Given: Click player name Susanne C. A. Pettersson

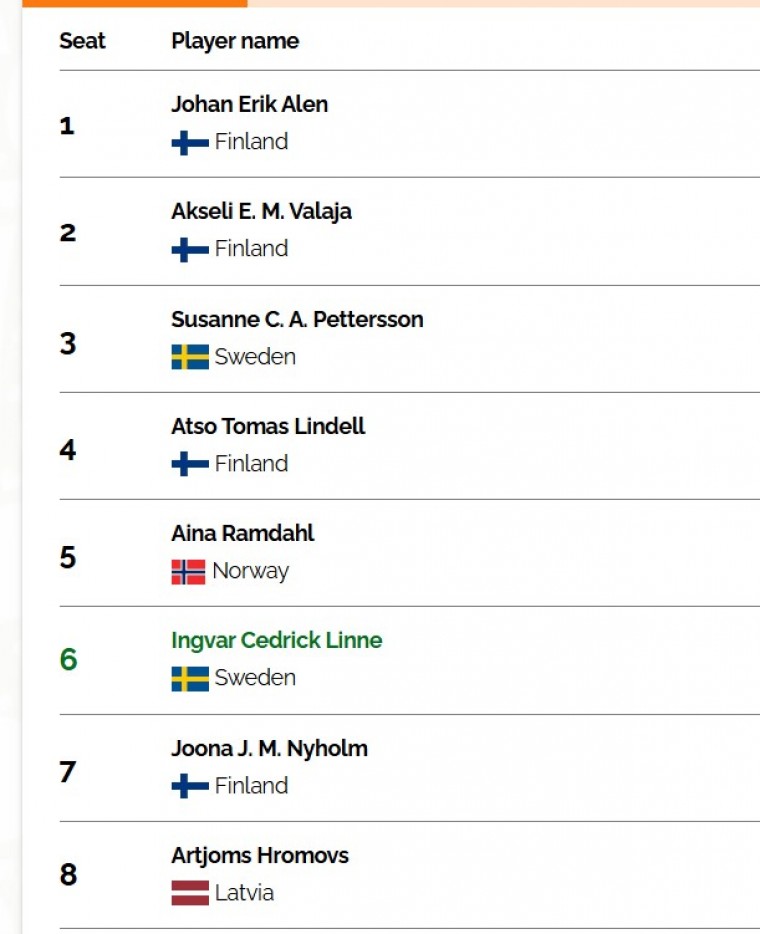Looking at the screenshot, I should coord(297,319).
